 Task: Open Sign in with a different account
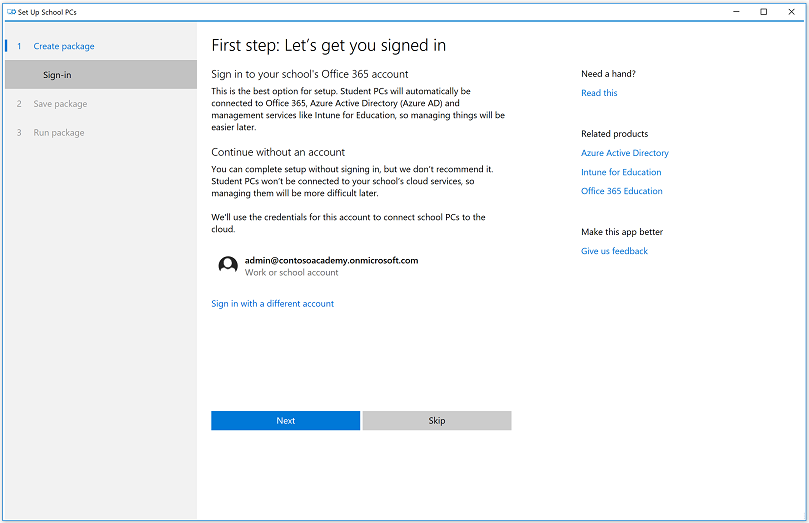click(x=272, y=304)
